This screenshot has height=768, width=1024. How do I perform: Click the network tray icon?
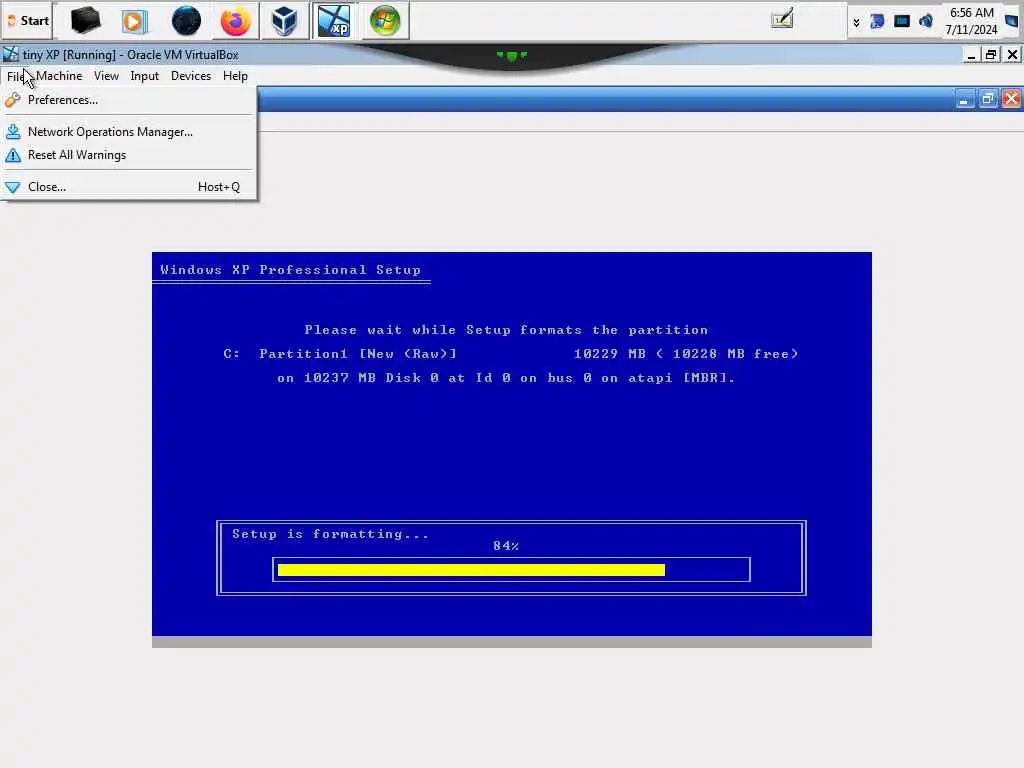(877, 22)
